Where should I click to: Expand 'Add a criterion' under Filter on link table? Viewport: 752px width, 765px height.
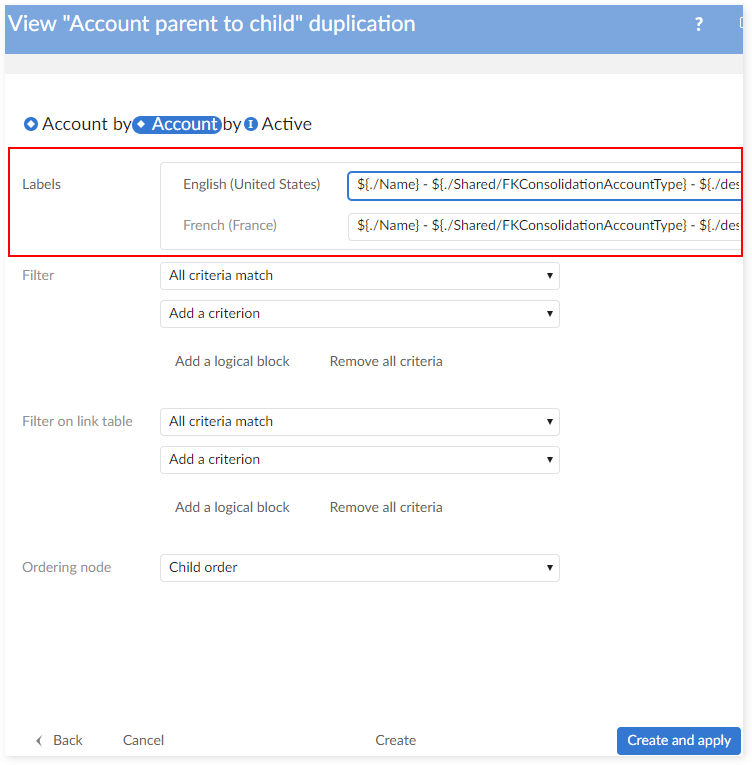[359, 460]
